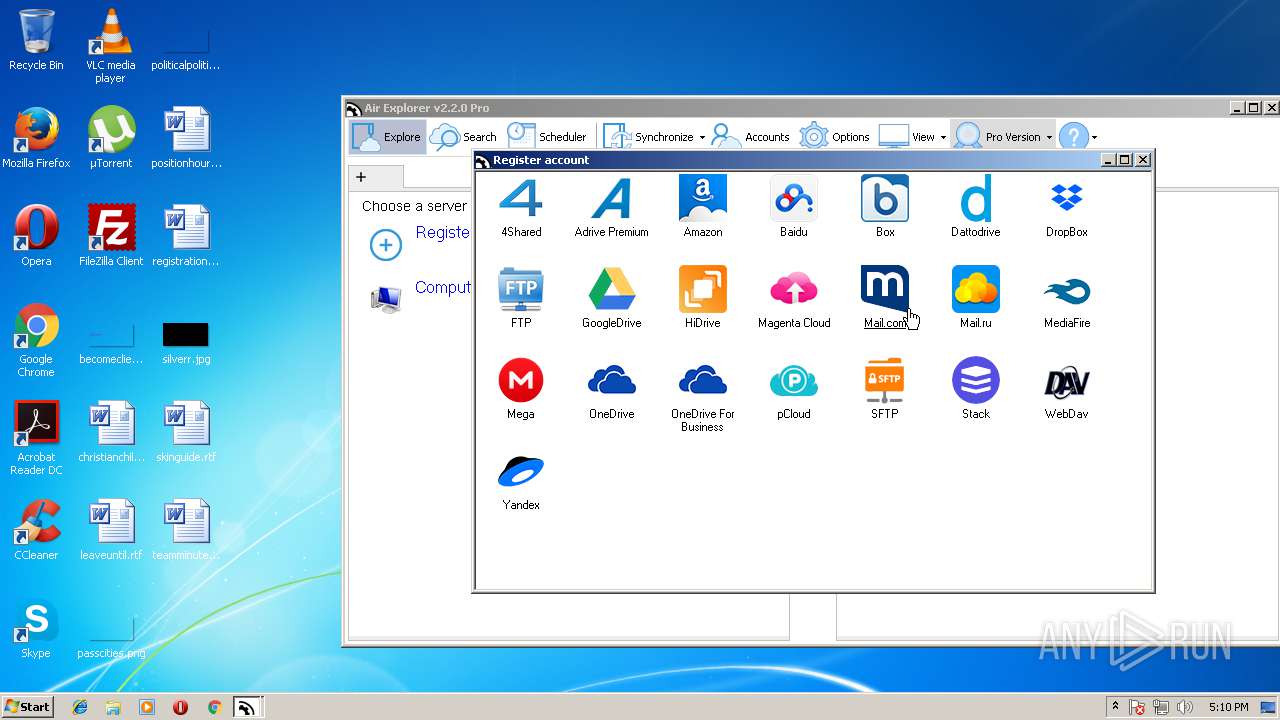Pick the Yandex disk icon
The image size is (1280, 720).
click(521, 480)
